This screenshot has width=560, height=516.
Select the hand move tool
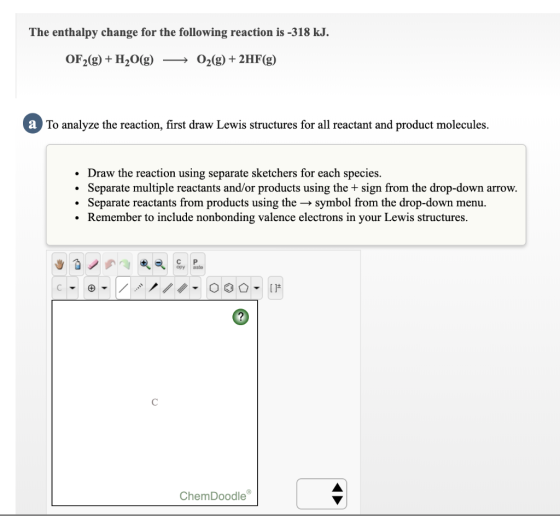pyautogui.click(x=59, y=264)
